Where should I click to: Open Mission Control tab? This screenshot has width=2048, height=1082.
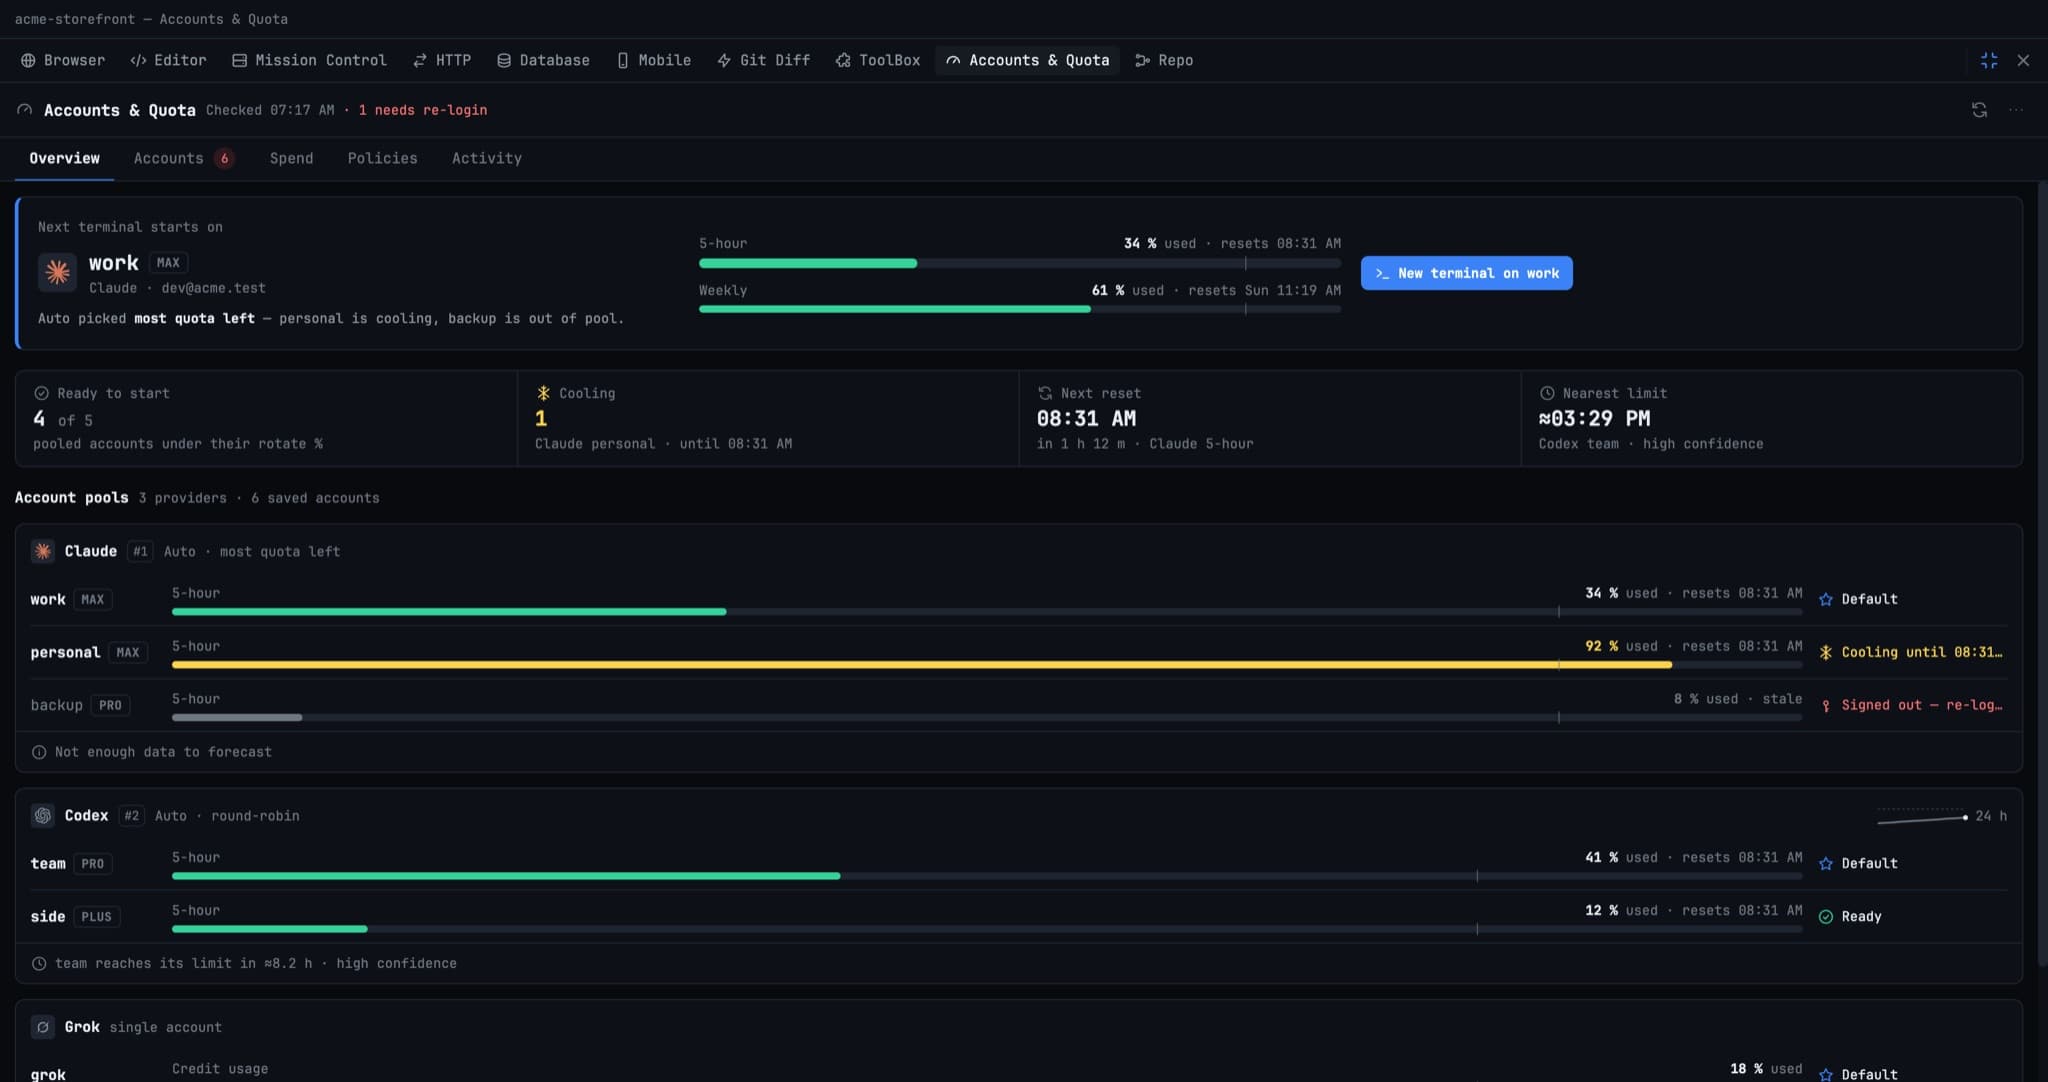309,60
